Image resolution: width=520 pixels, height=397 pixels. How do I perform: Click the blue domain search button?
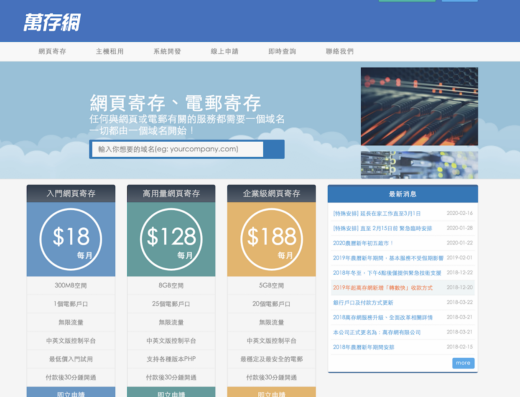point(274,149)
